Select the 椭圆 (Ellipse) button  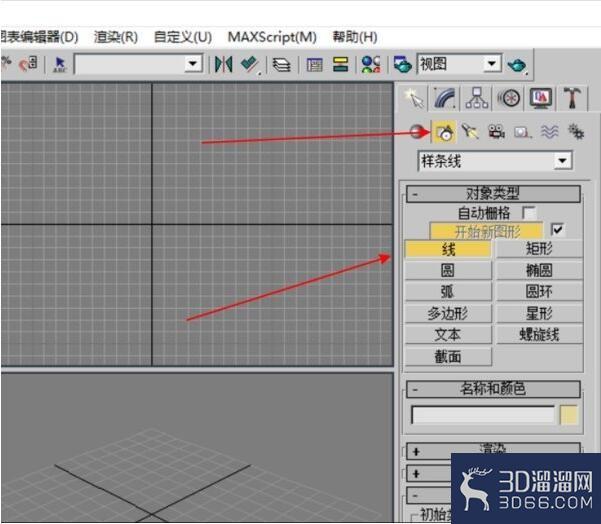(x=539, y=271)
